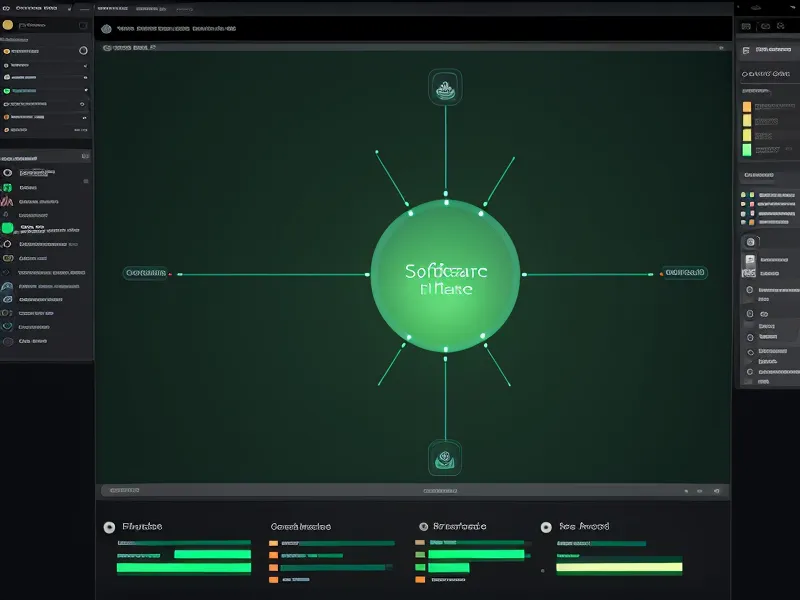Click the node icon at the bottom end of the vertical connector

tap(445, 458)
